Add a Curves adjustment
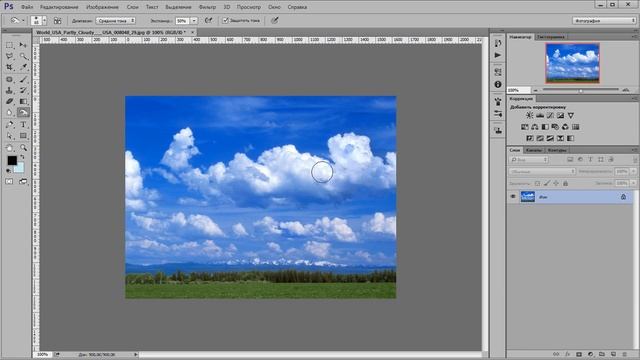Screen dimensions: 640x360 pyautogui.click(x=550, y=116)
